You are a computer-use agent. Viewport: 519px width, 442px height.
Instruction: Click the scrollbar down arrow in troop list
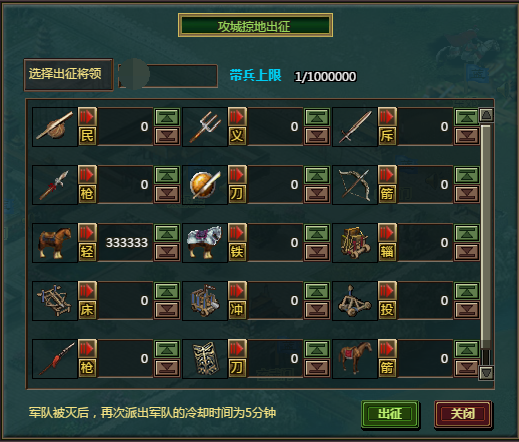click(486, 373)
